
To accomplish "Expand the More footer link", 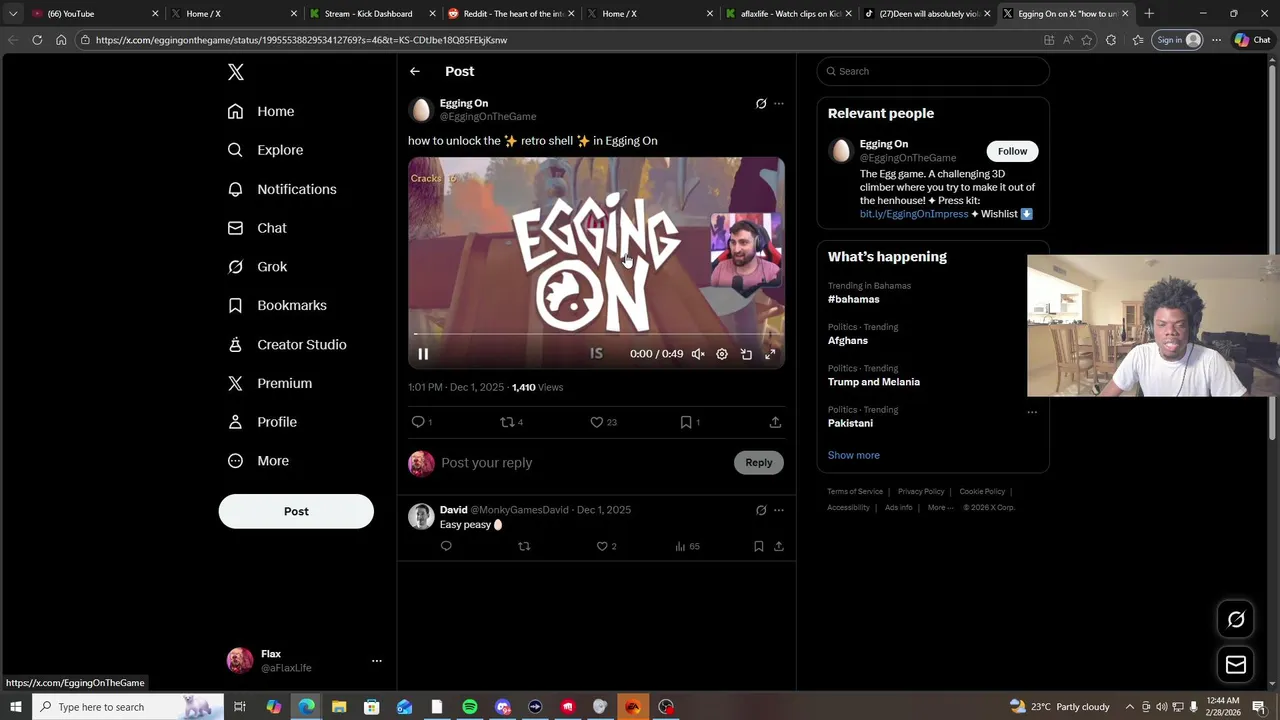I will [941, 508].
